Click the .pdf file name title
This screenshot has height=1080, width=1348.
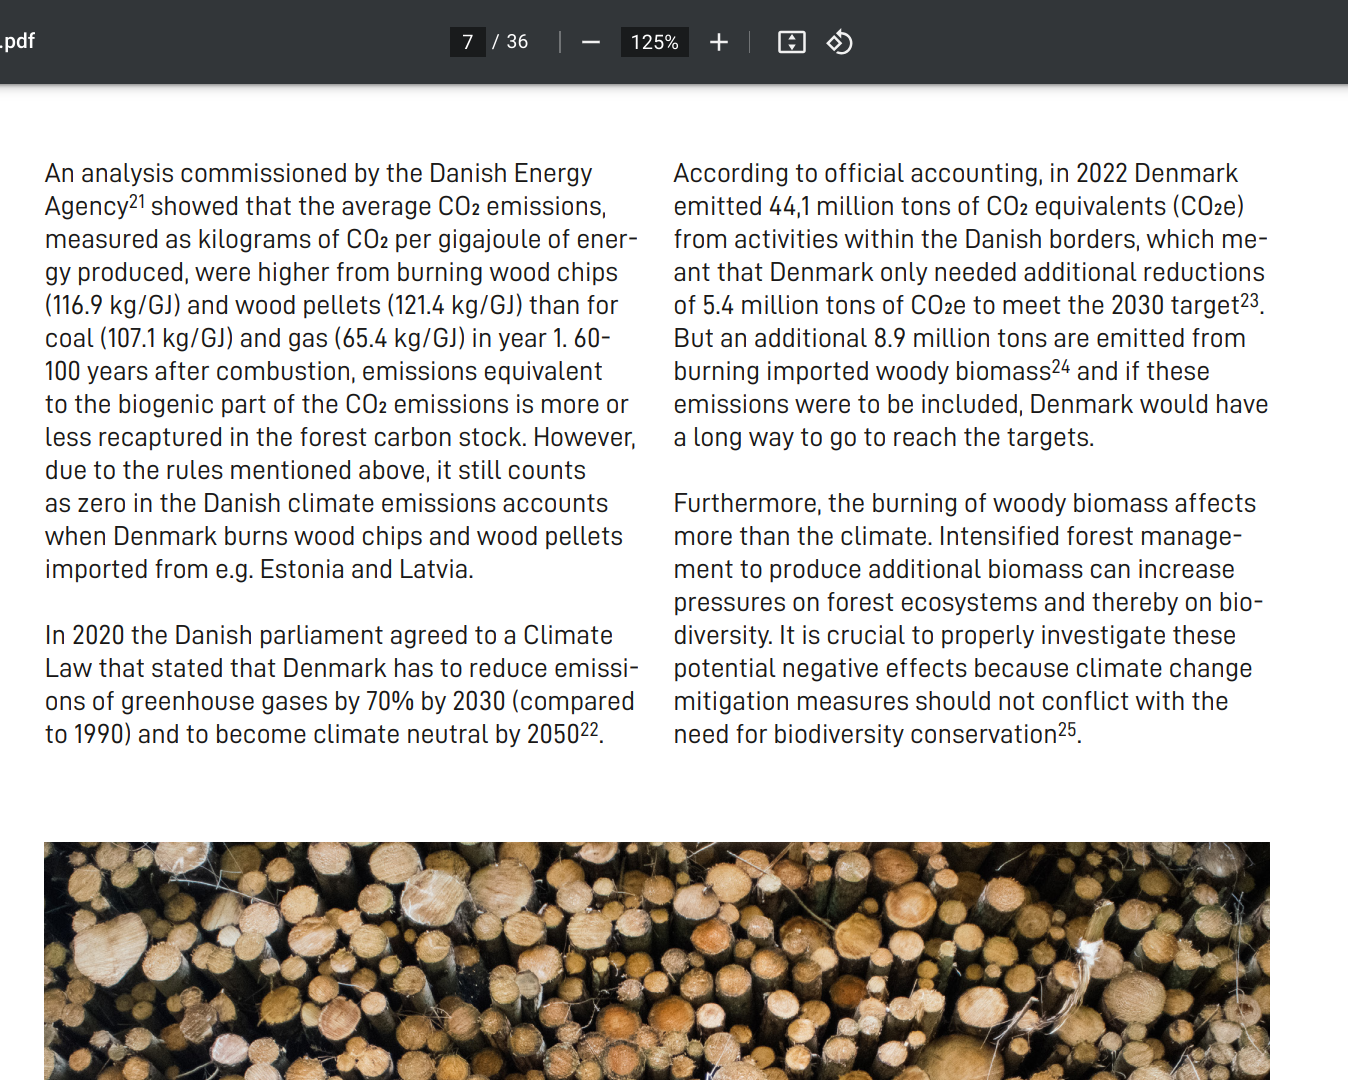(18, 41)
